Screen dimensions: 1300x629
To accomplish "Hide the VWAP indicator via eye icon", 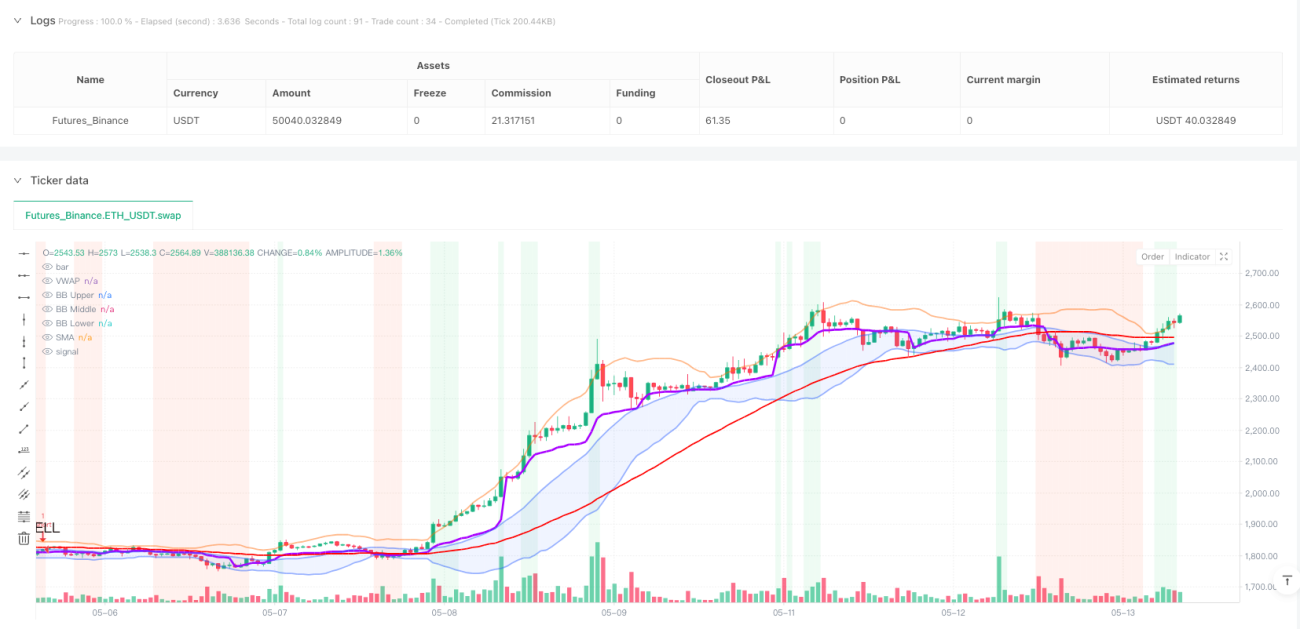I will (x=47, y=281).
